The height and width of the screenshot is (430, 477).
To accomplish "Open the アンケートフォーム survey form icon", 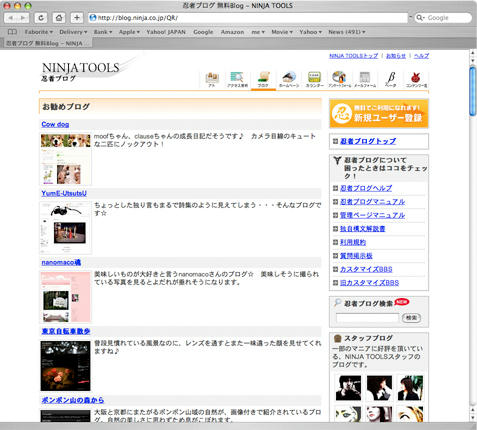I will click(x=339, y=79).
